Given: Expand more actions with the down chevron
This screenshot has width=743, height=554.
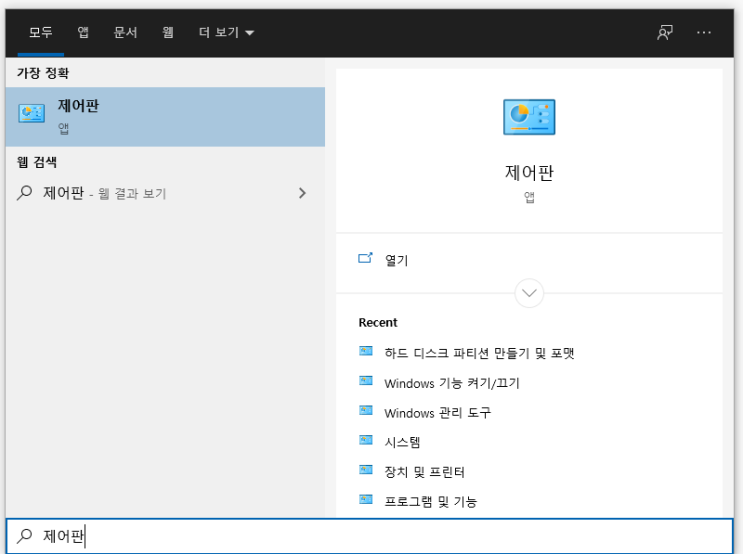Looking at the screenshot, I should point(529,293).
